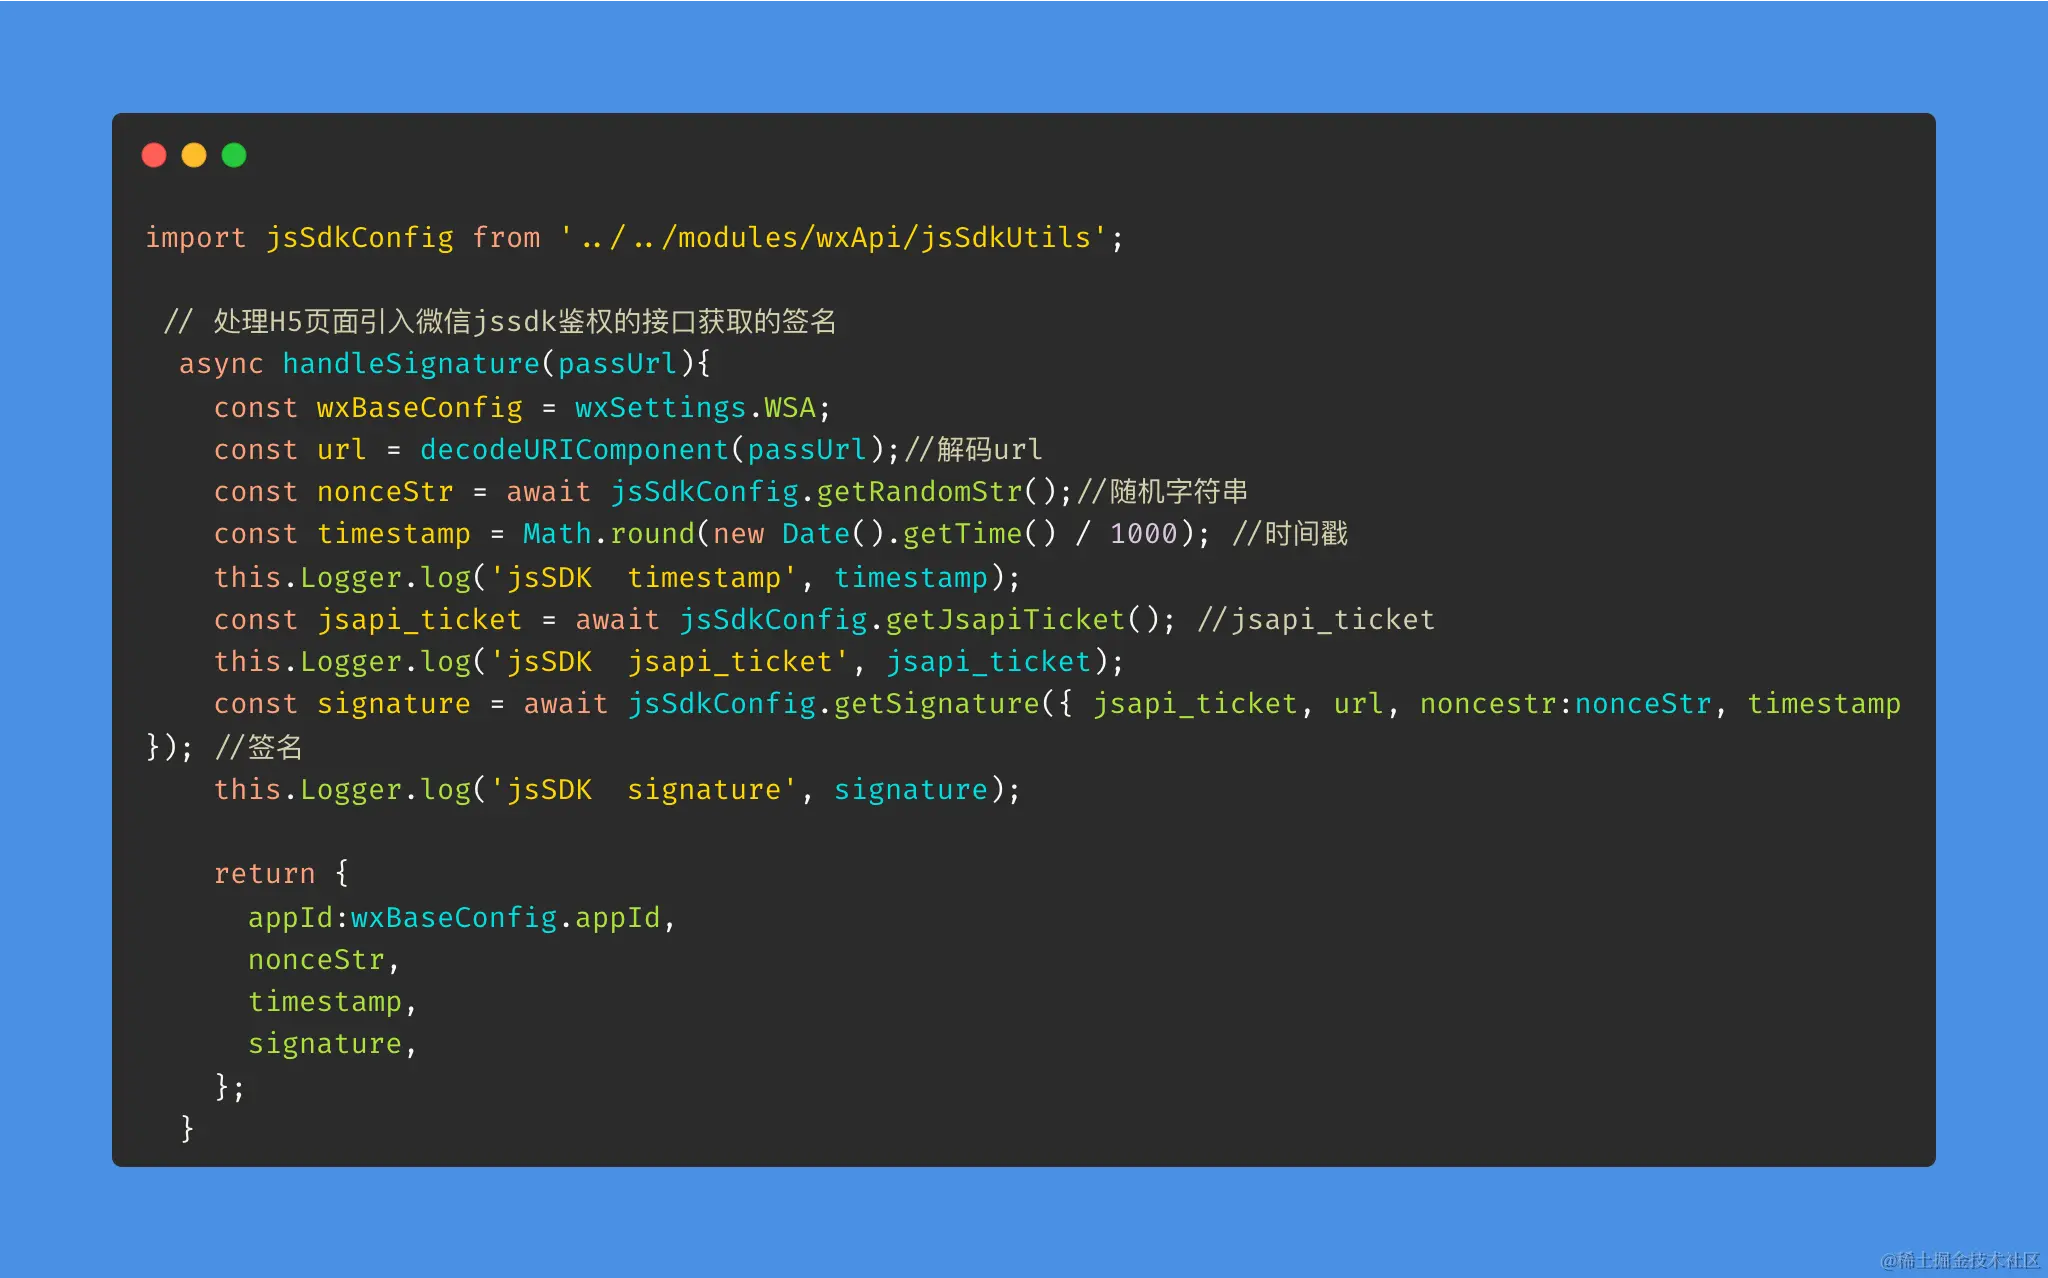Click the number 1000 in timestamp line

tap(1144, 534)
